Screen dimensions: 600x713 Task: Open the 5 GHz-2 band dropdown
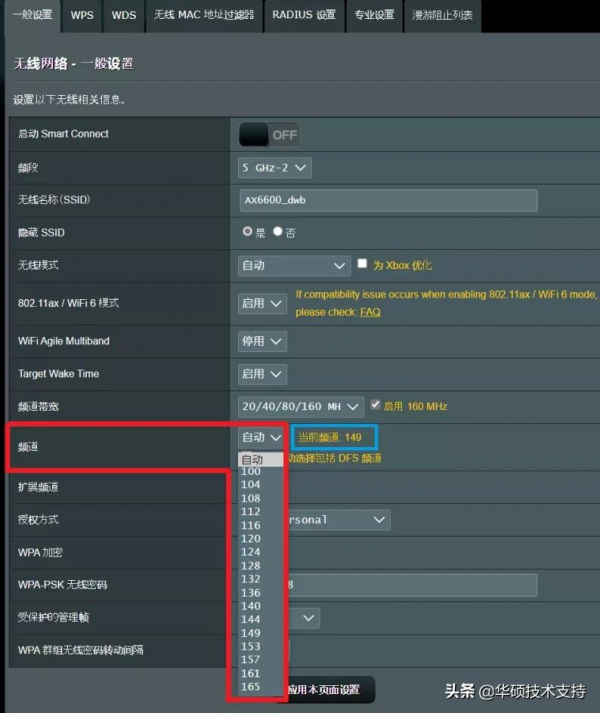tap(275, 167)
